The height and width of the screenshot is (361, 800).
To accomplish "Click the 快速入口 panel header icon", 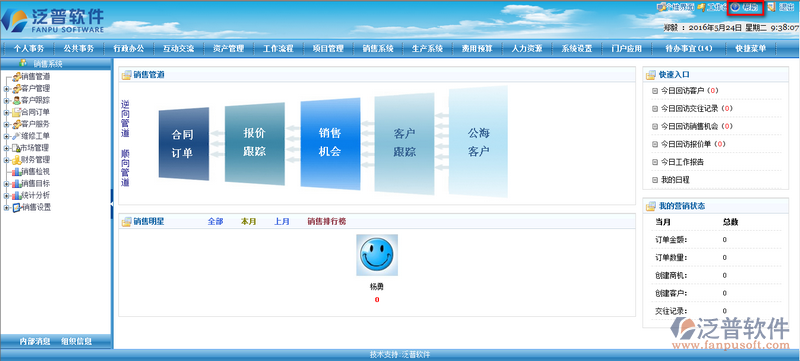I will pyautogui.click(x=651, y=75).
